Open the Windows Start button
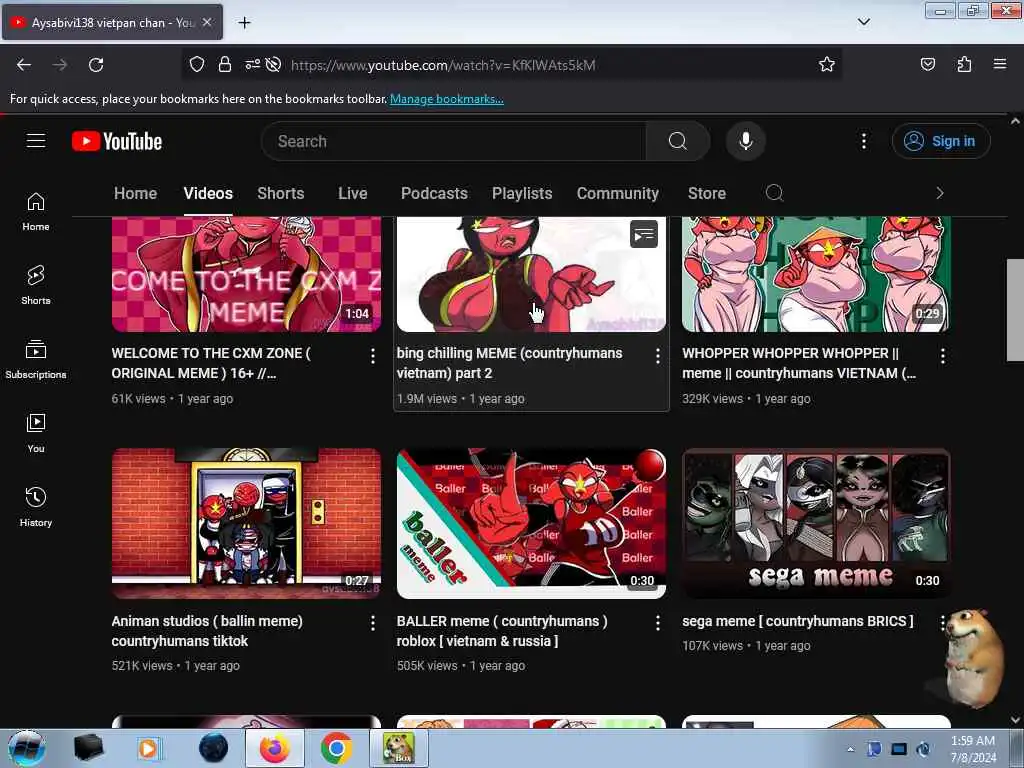Image resolution: width=1024 pixels, height=768 pixels. click(x=27, y=748)
